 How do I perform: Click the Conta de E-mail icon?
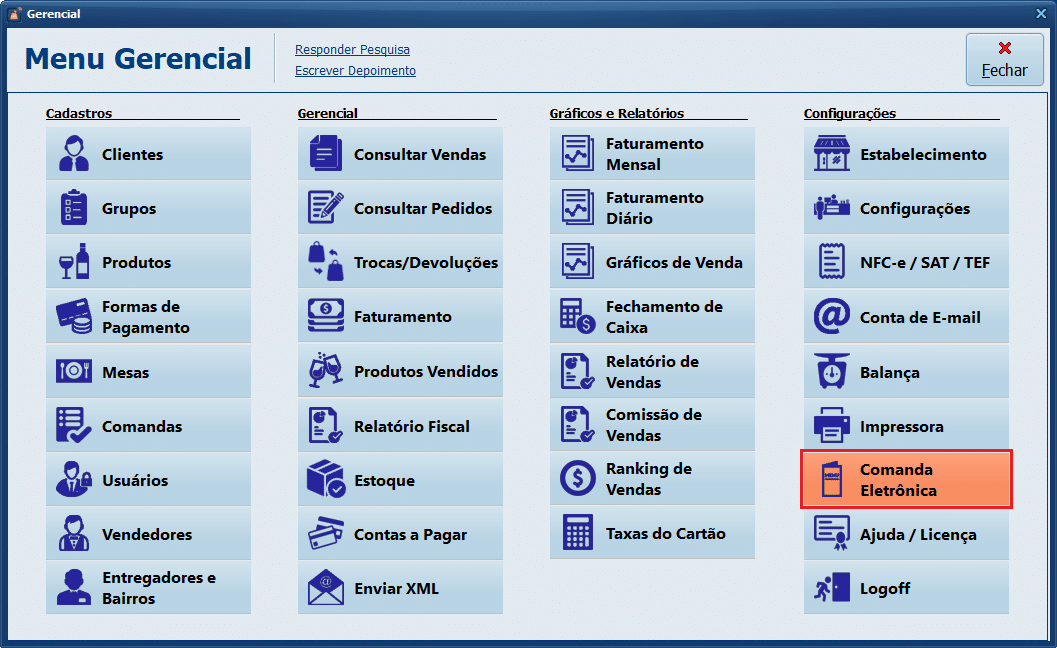(832, 317)
